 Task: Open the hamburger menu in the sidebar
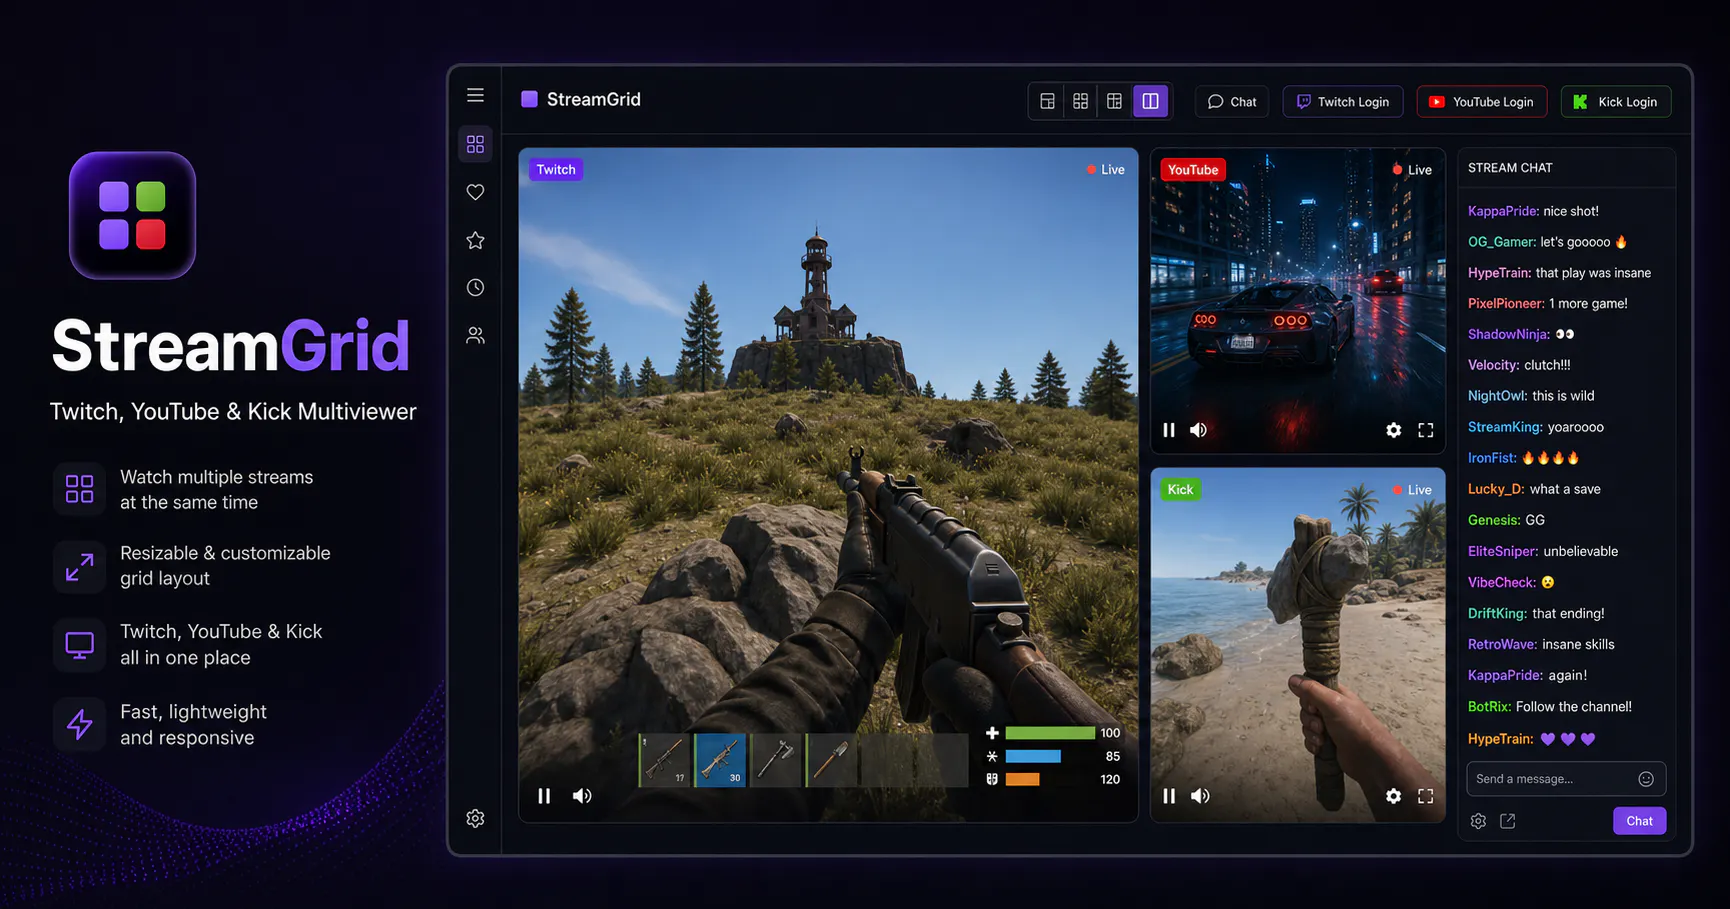475,95
